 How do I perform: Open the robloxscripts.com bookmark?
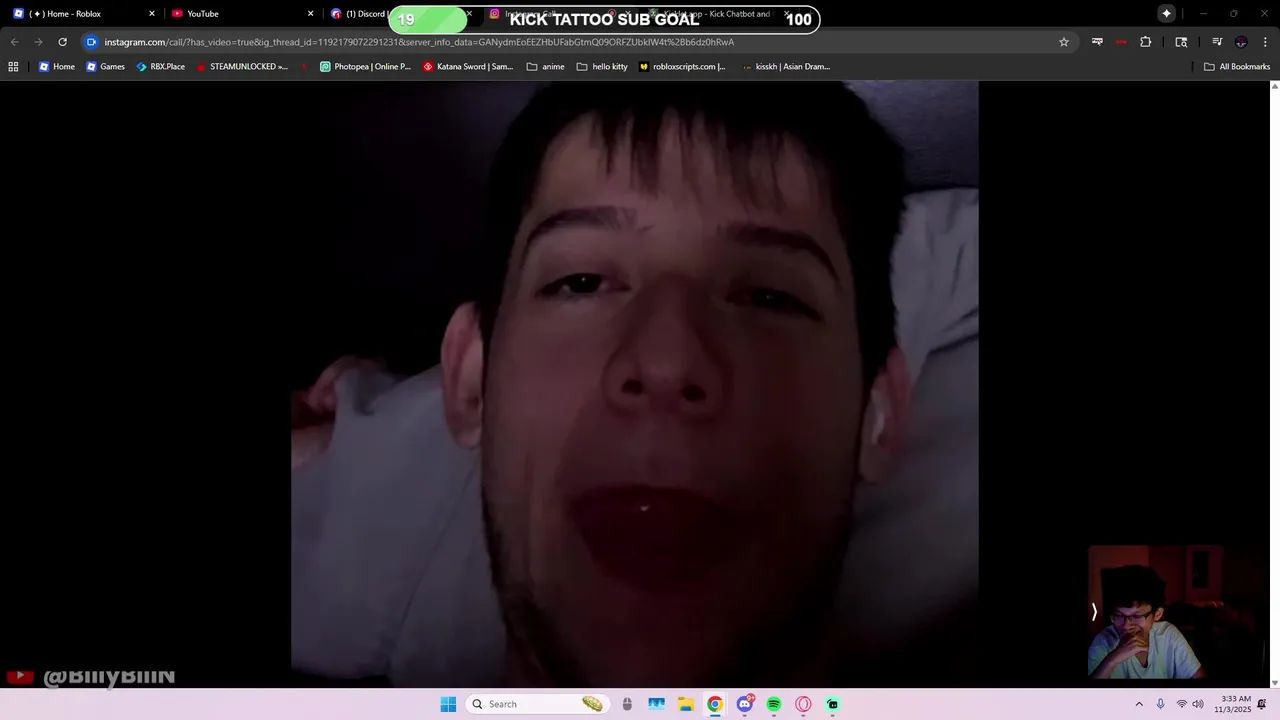(682, 67)
